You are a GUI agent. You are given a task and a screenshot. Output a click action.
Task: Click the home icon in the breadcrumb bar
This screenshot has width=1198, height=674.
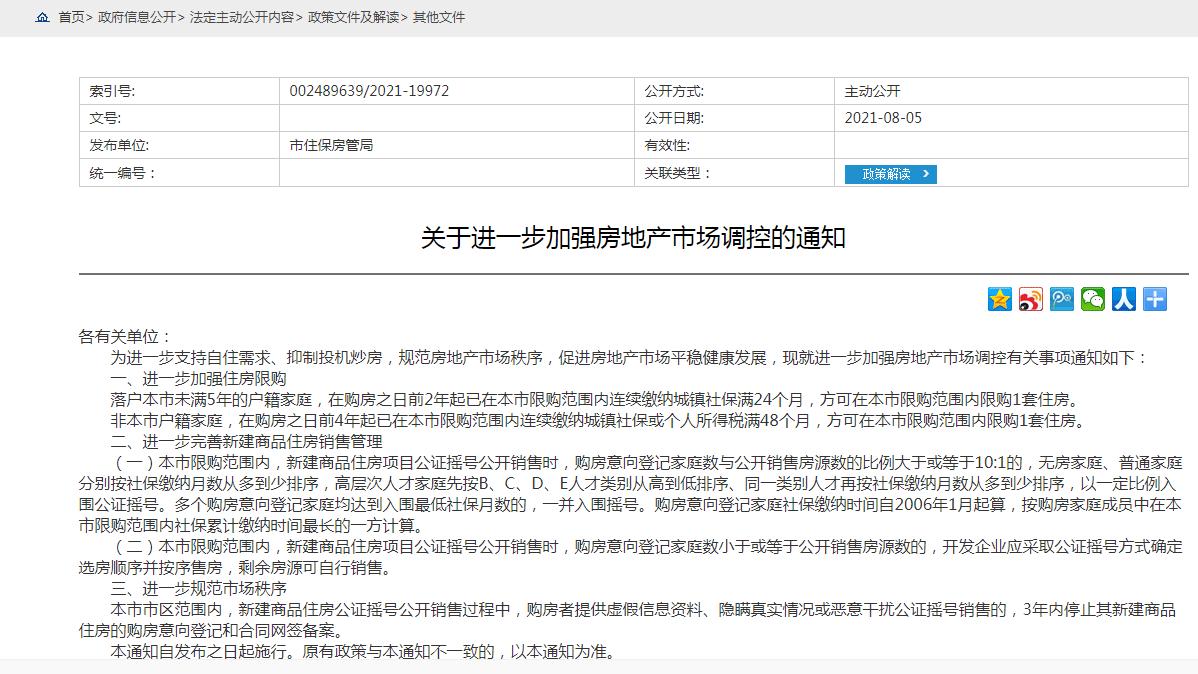point(41,16)
